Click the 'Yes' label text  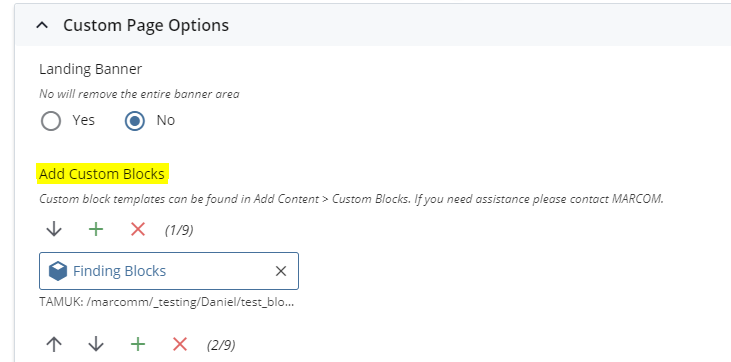click(x=83, y=120)
